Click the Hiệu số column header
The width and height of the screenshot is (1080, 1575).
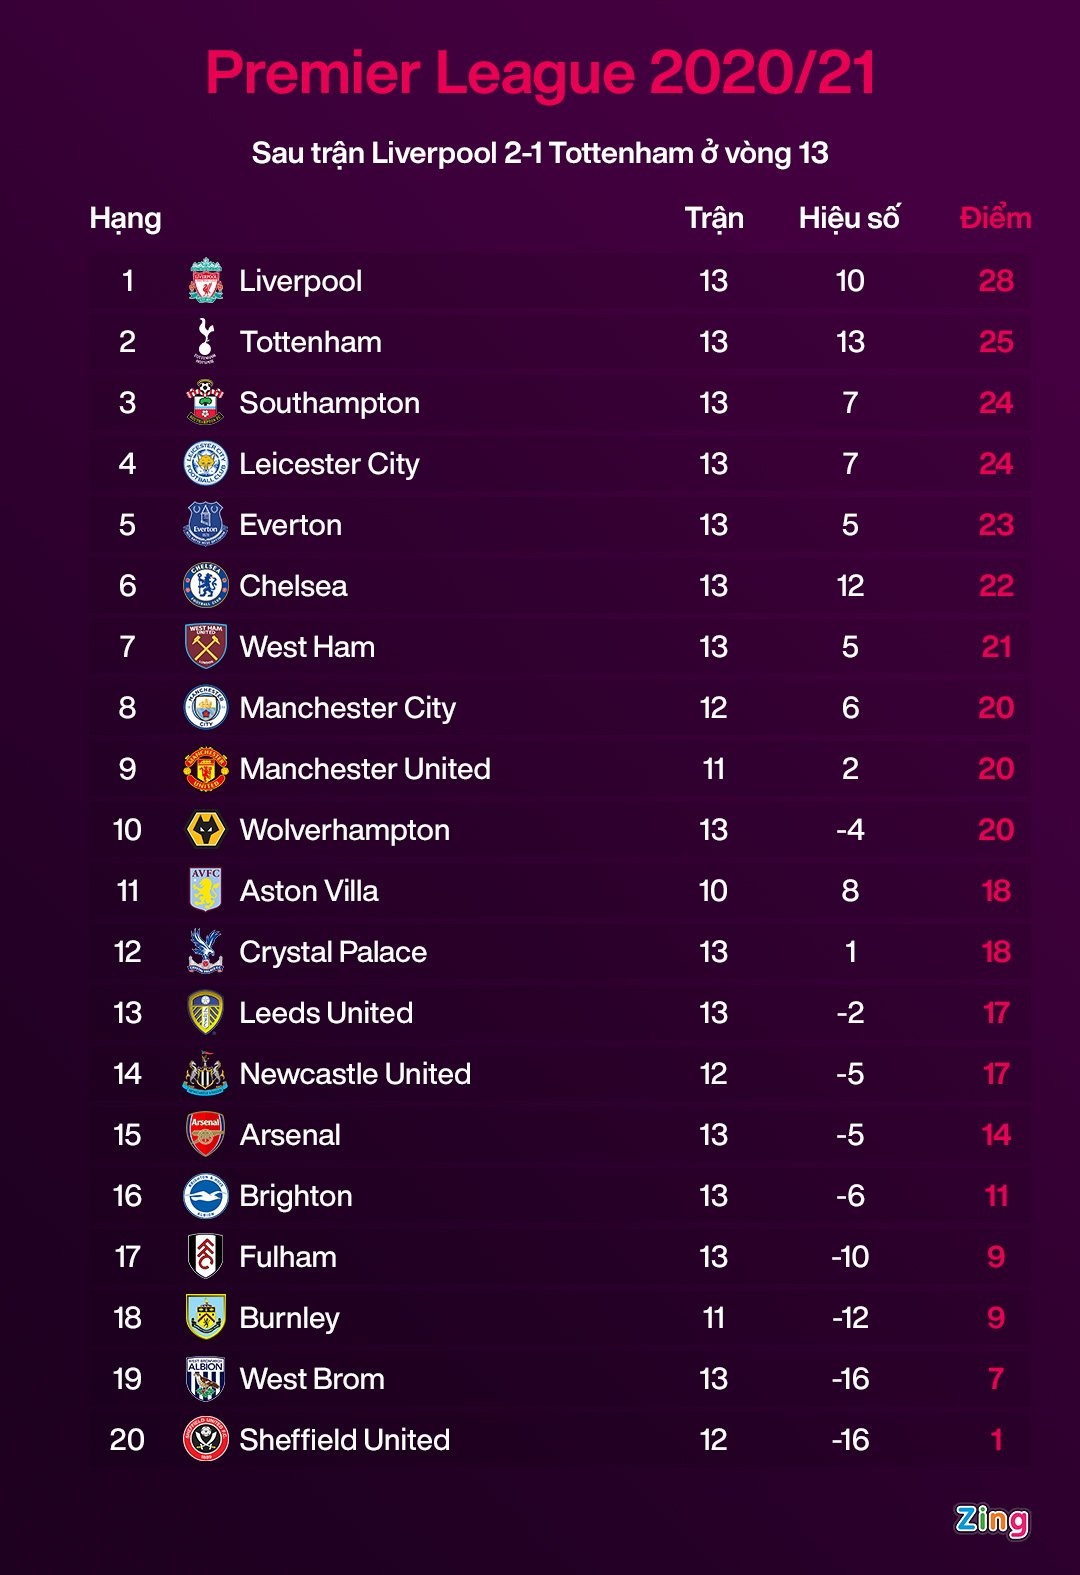coord(849,218)
